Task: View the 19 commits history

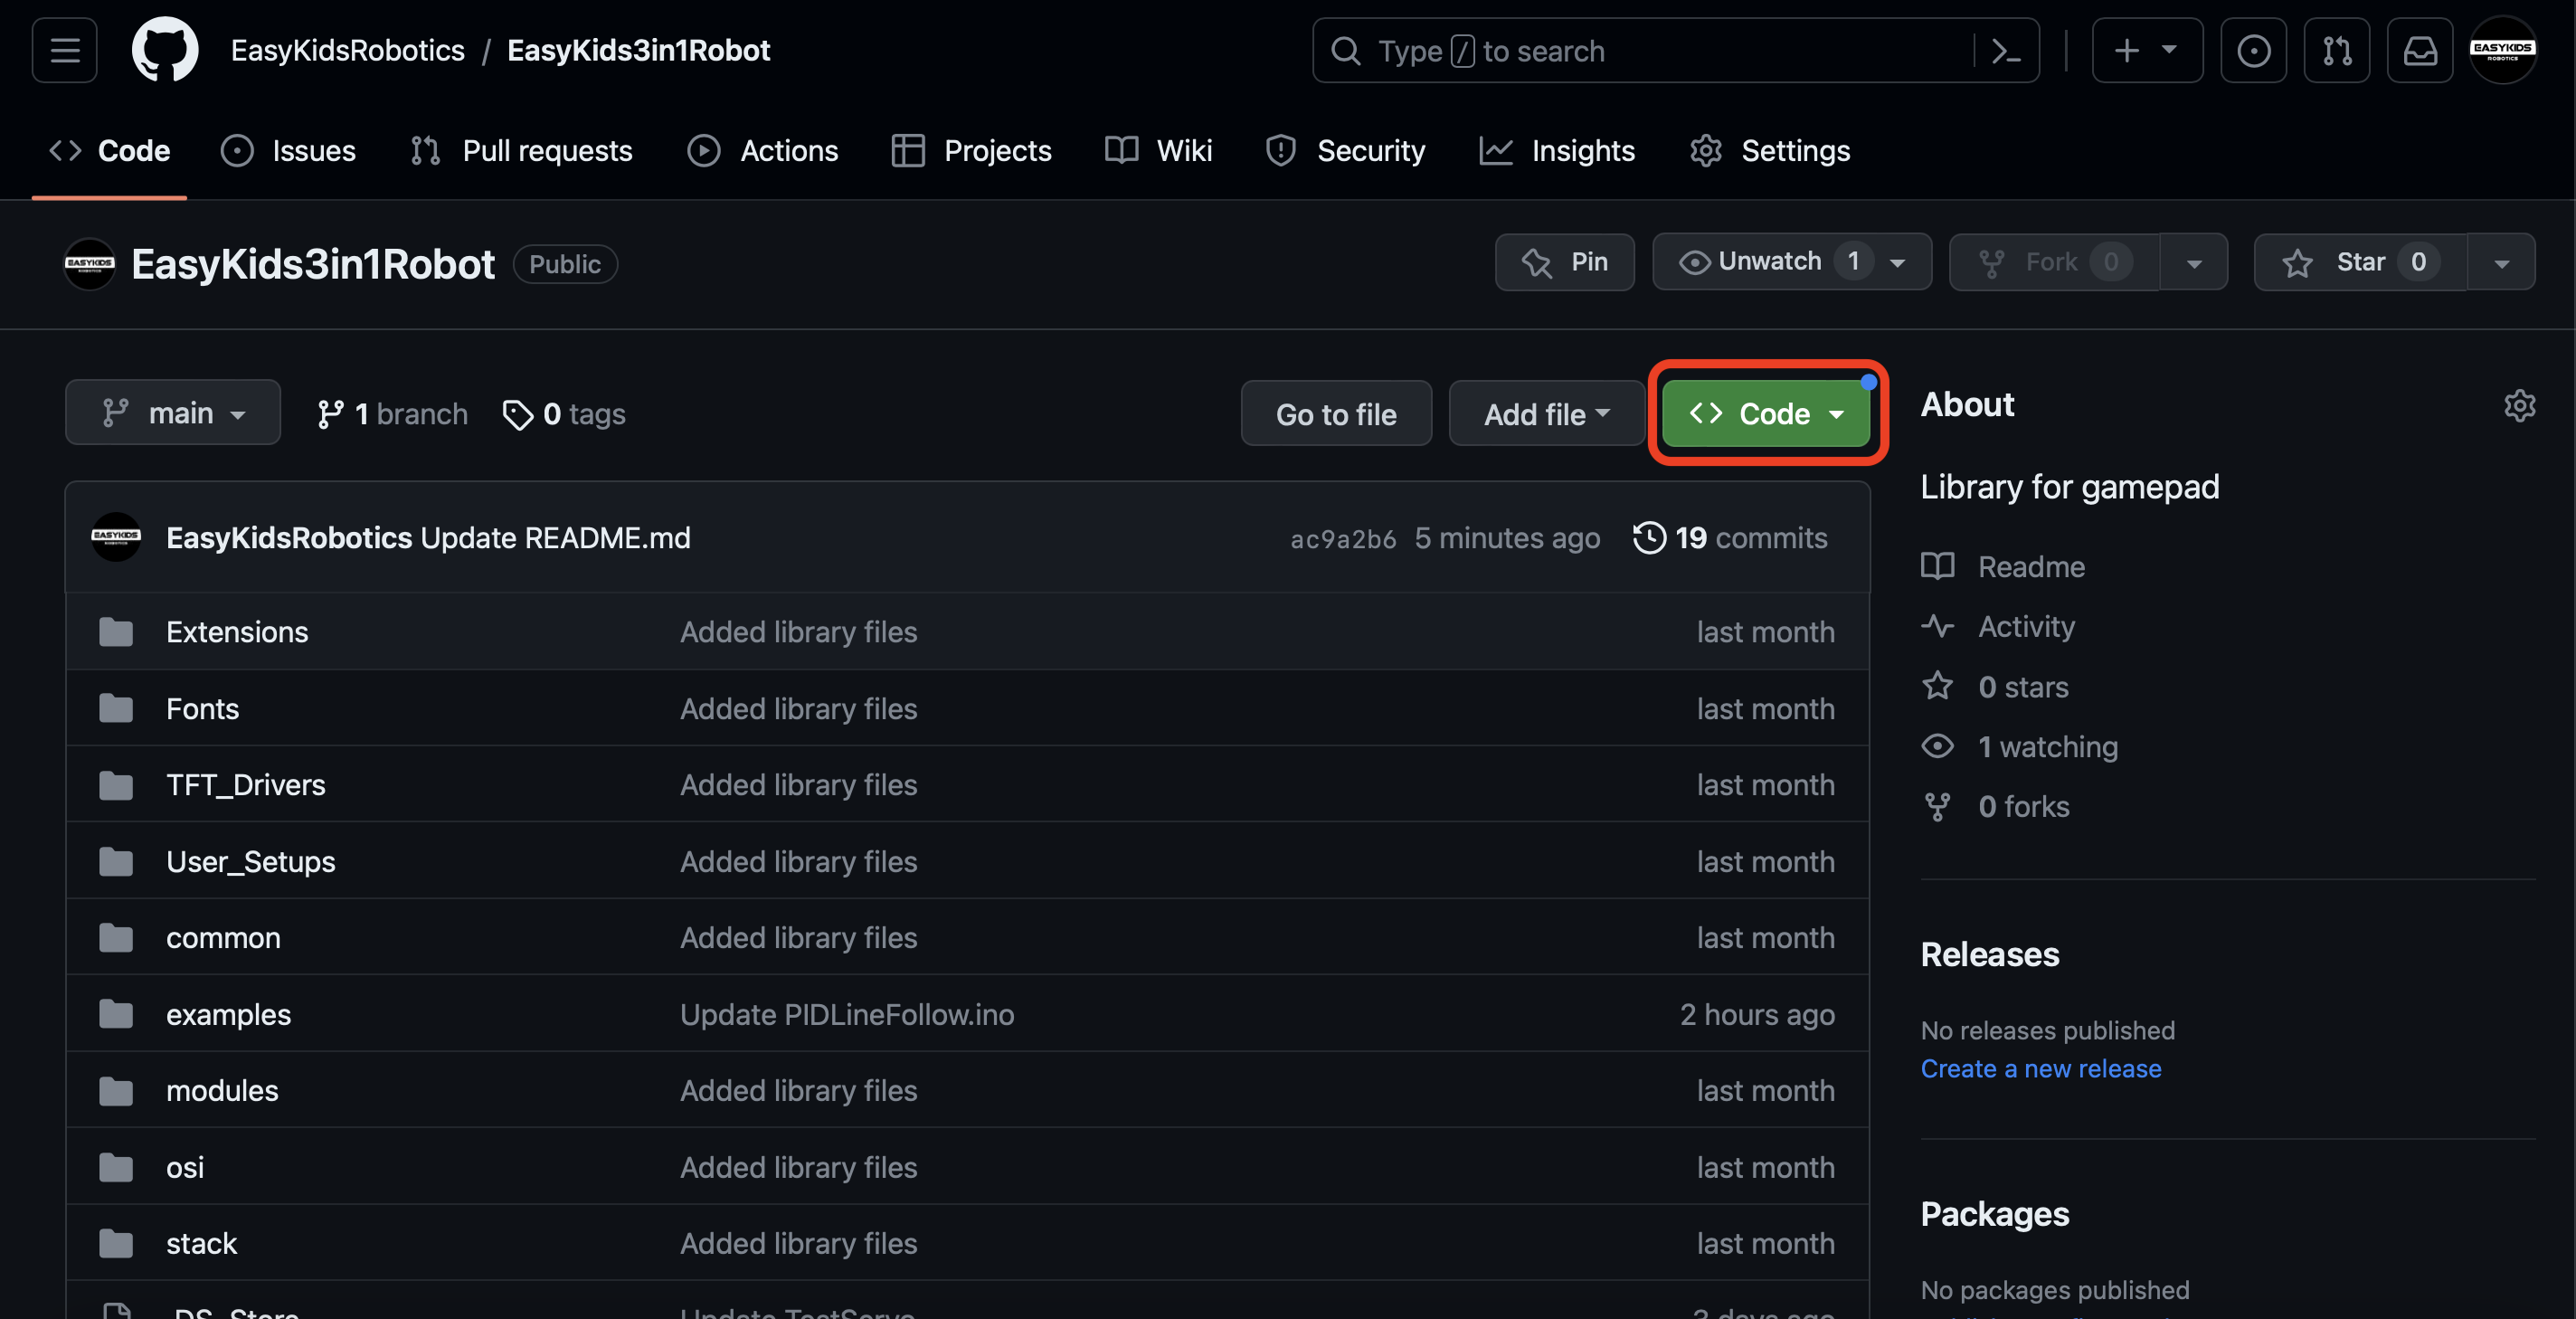Action: [1730, 538]
